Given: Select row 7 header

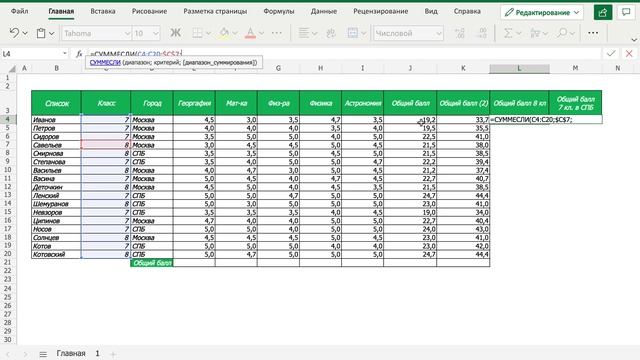Looking at the screenshot, I should tap(7, 145).
